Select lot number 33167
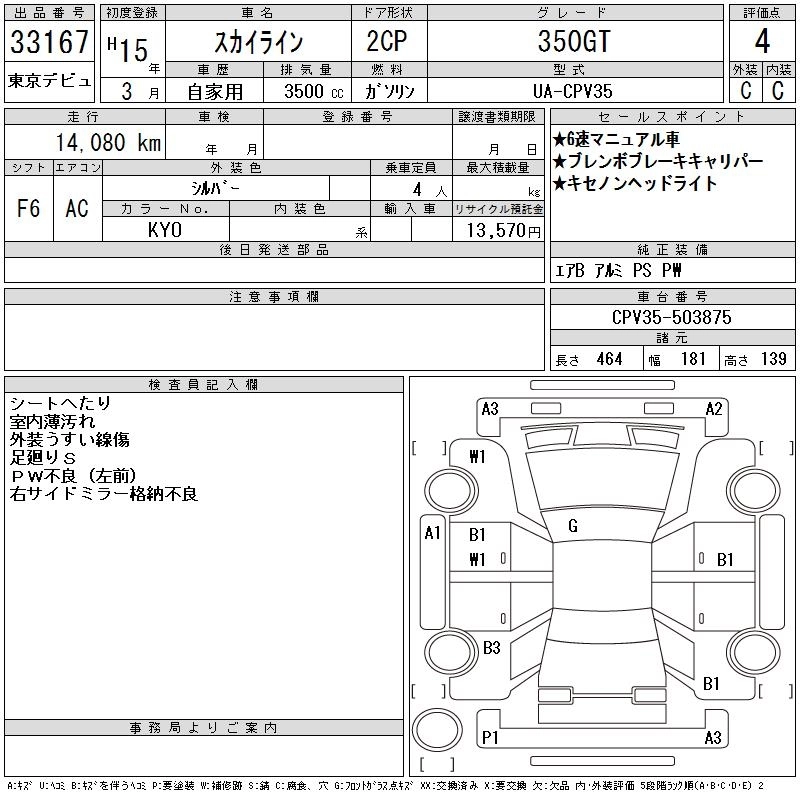 point(49,41)
